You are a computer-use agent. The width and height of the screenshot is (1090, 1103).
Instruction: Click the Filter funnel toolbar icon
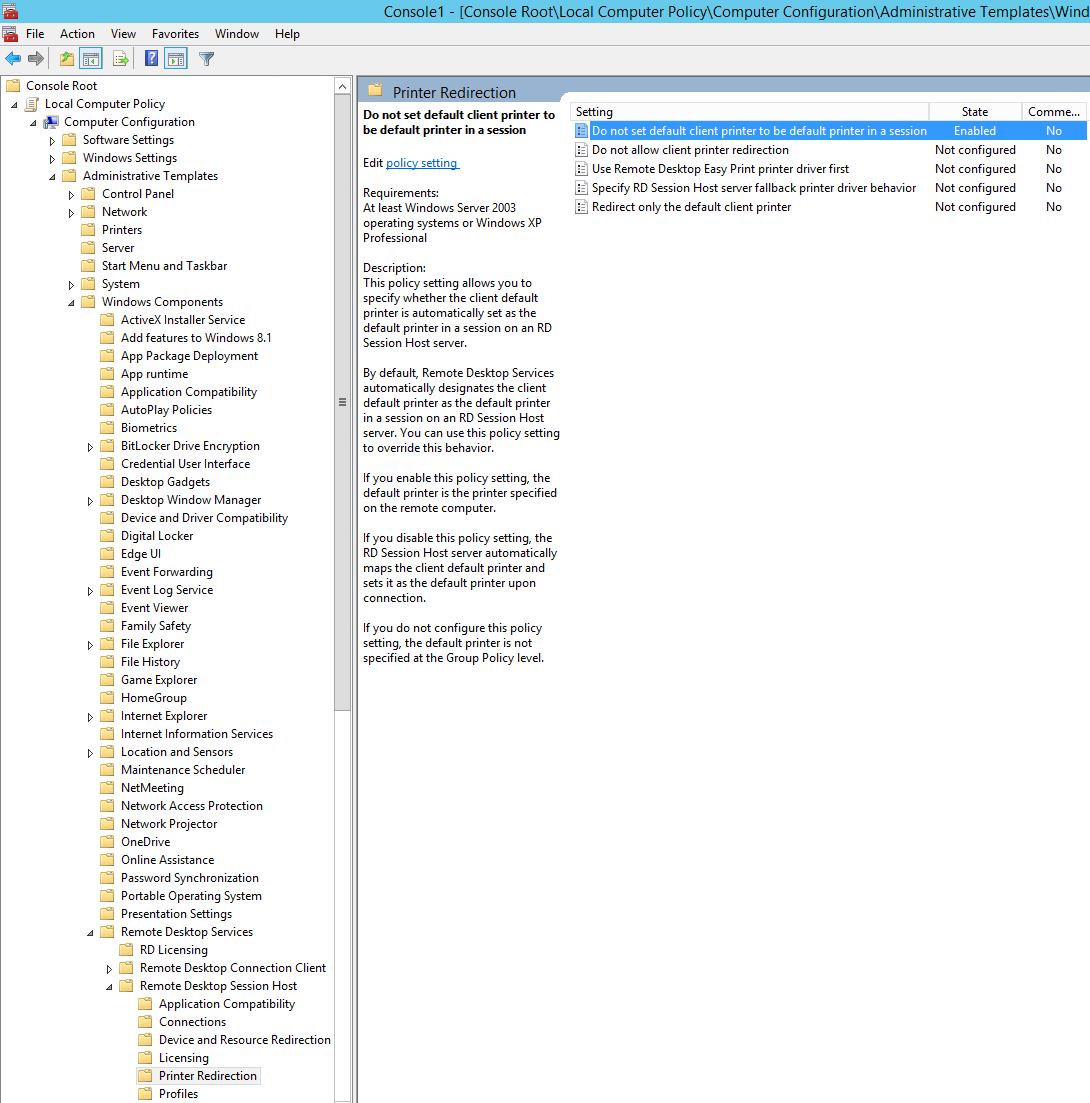207,59
